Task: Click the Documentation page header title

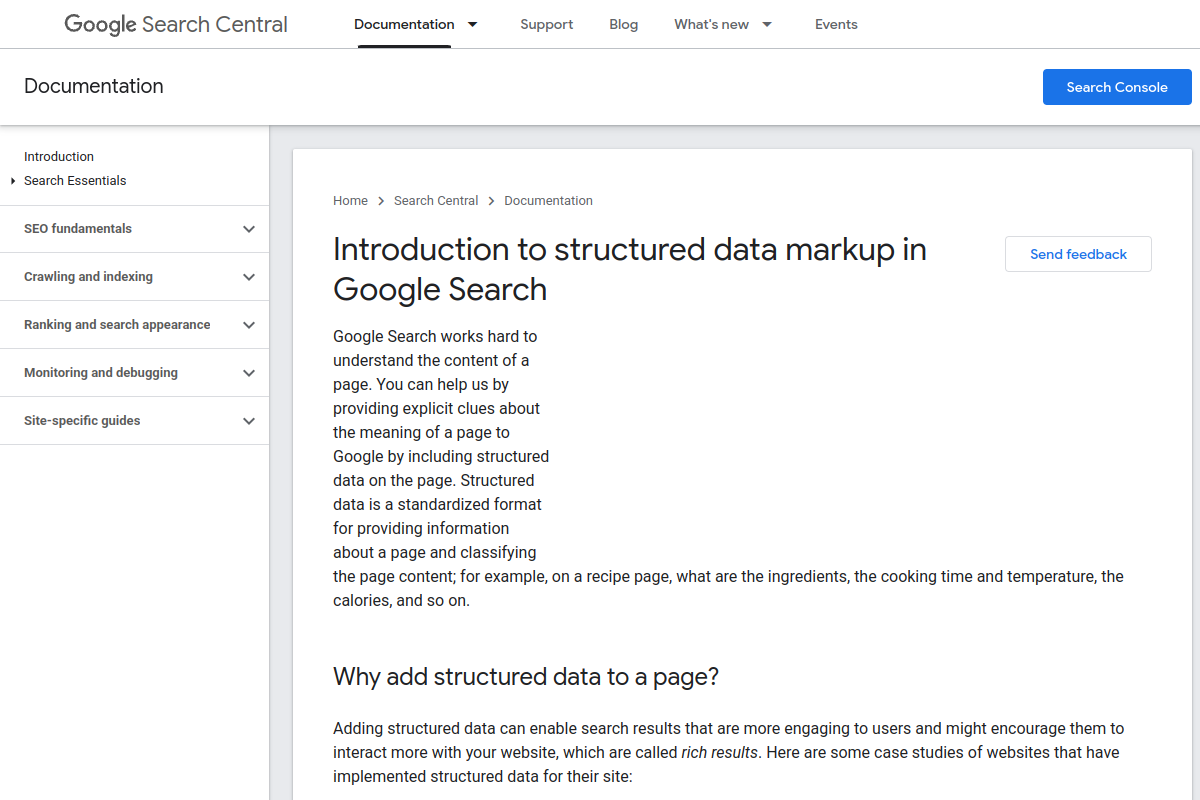Action: click(x=94, y=87)
